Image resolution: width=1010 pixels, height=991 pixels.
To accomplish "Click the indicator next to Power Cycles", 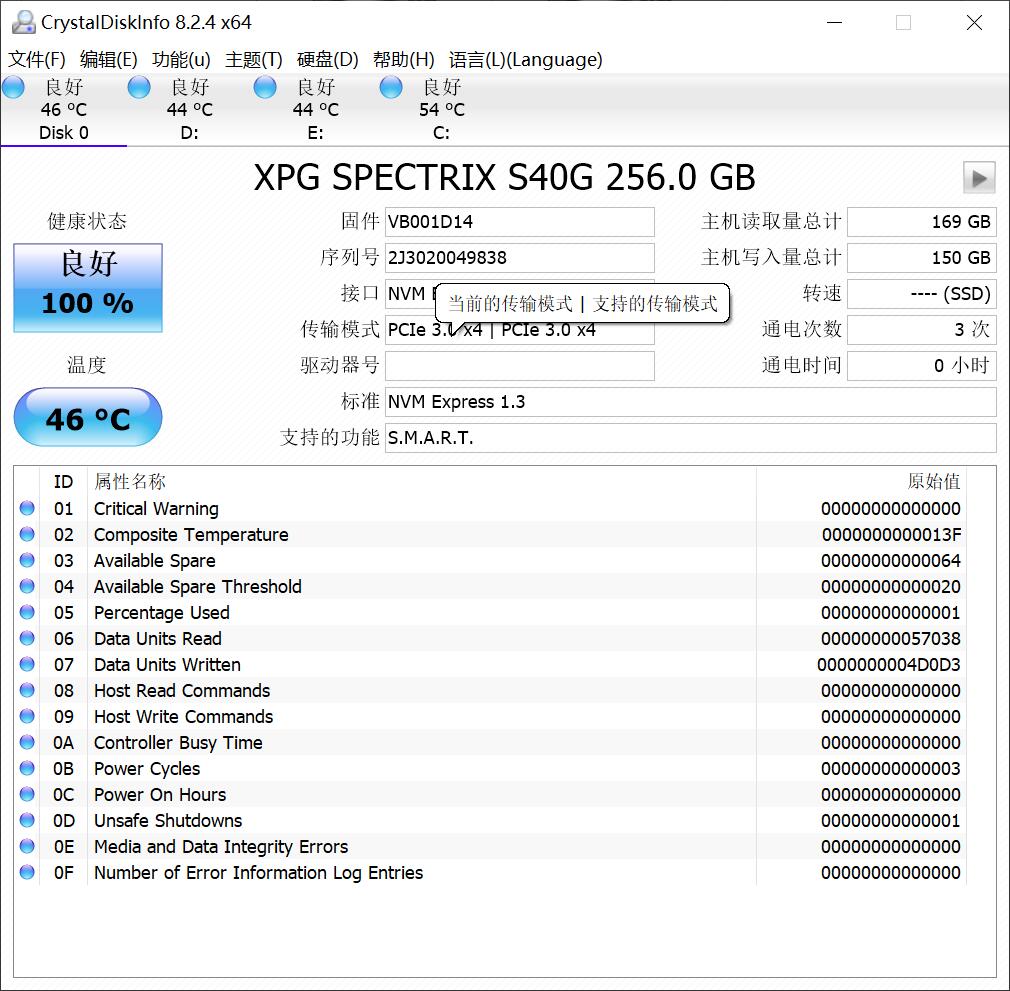I will pyautogui.click(x=27, y=768).
